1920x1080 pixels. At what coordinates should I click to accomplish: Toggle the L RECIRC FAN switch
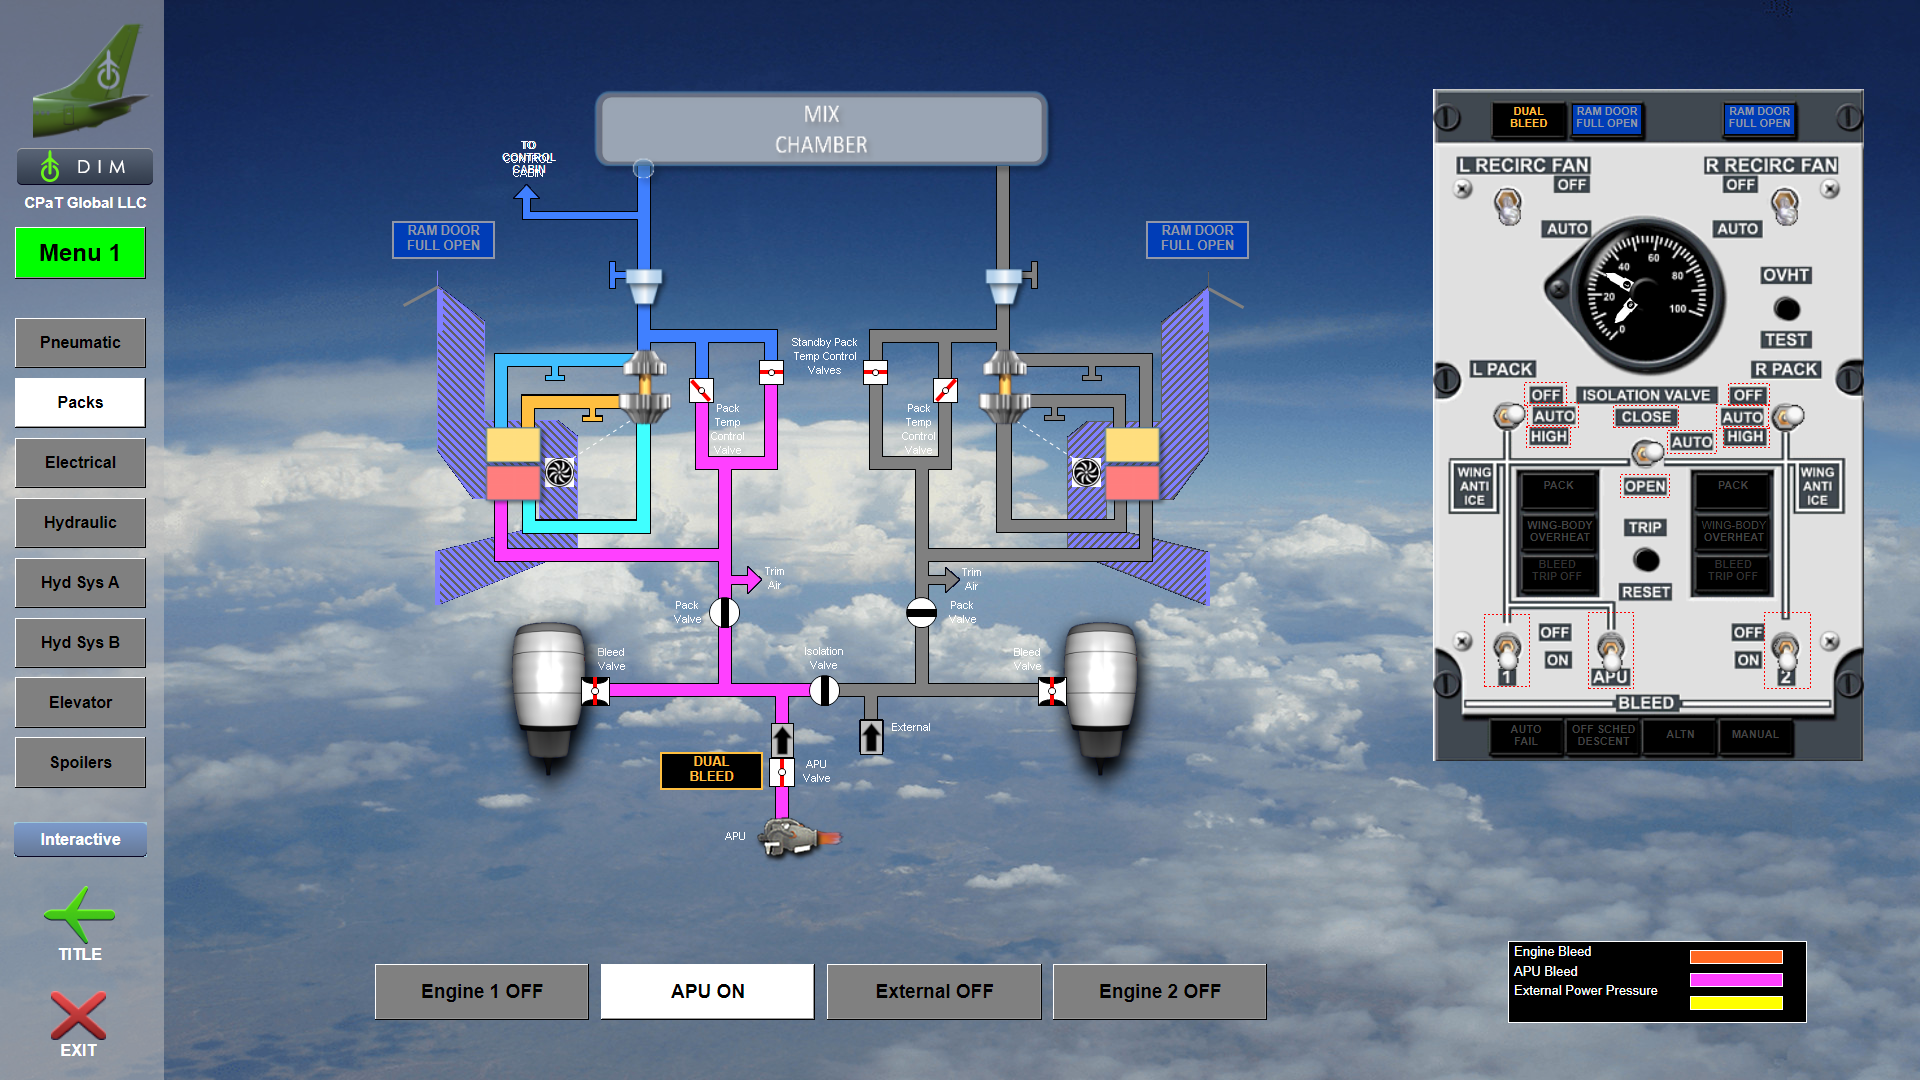point(1508,206)
